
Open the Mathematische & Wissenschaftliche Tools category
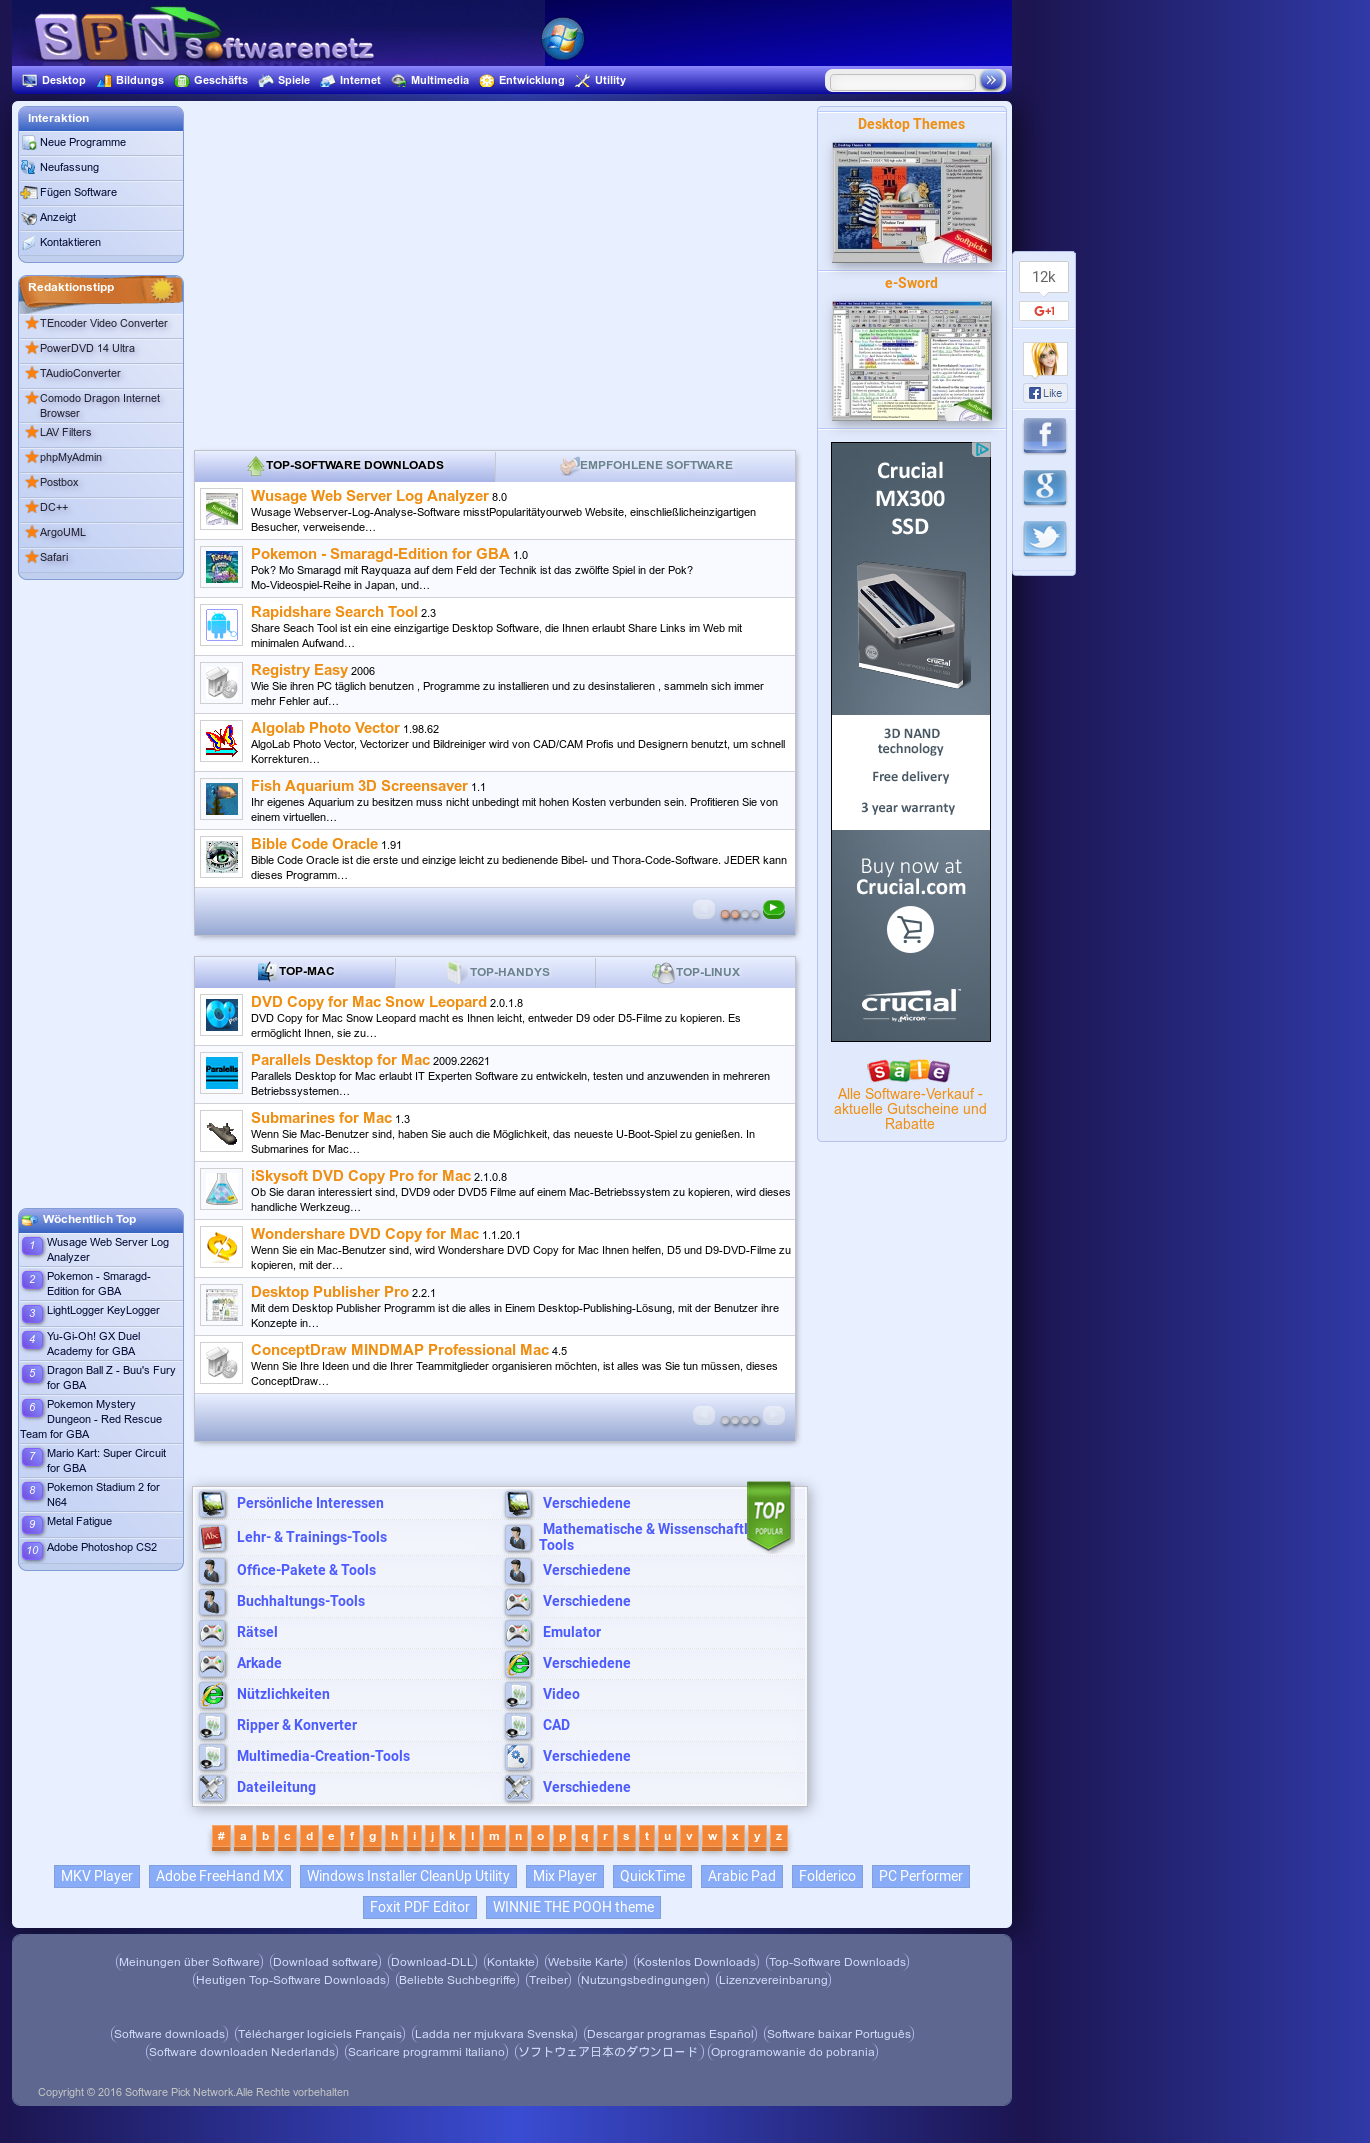point(644,1537)
